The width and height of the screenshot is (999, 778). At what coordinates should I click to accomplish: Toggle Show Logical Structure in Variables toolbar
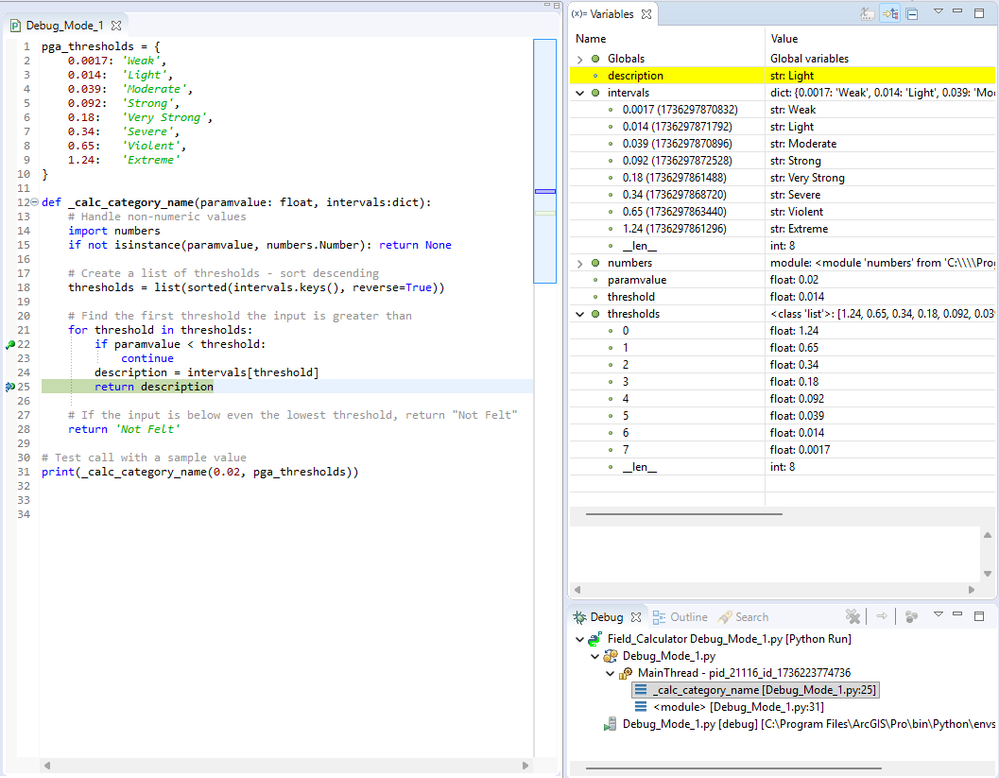891,14
